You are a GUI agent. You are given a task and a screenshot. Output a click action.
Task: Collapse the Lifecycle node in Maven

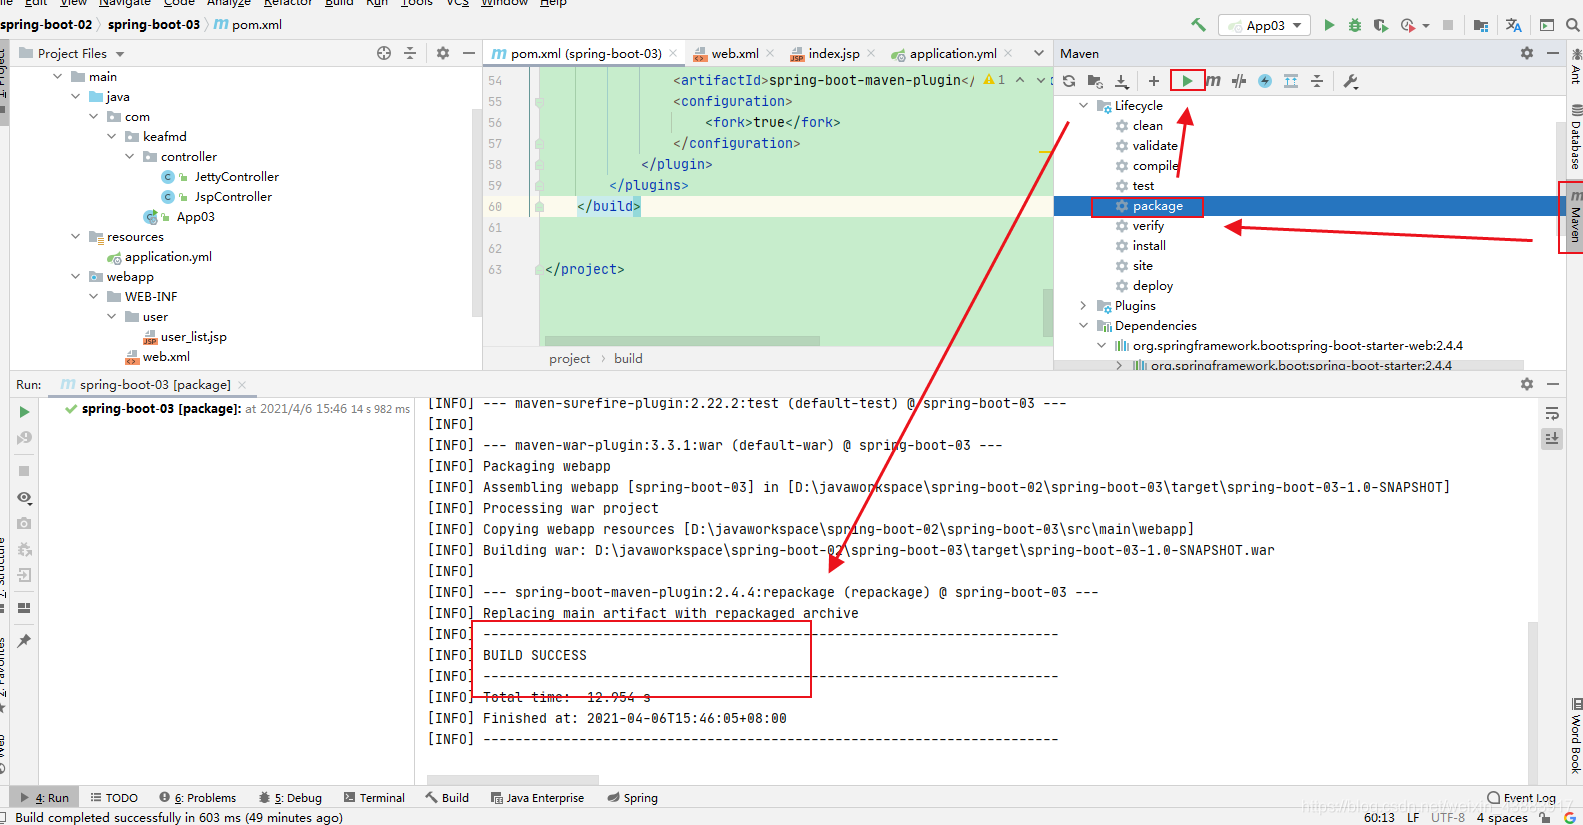click(x=1083, y=105)
